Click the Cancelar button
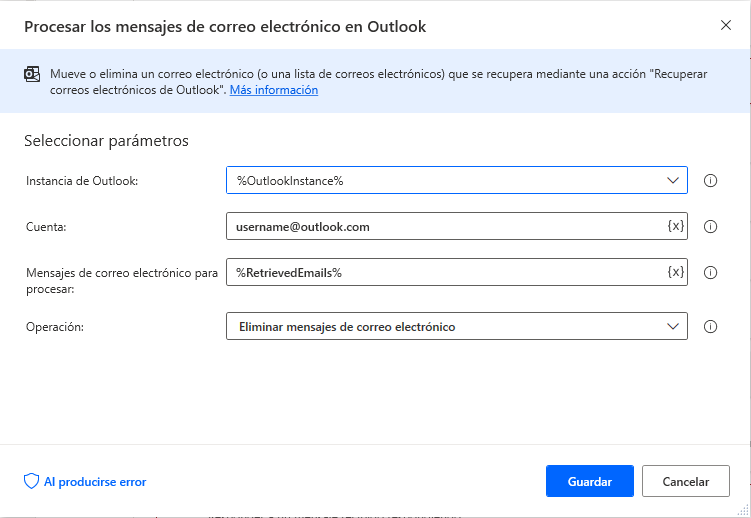 [x=685, y=481]
